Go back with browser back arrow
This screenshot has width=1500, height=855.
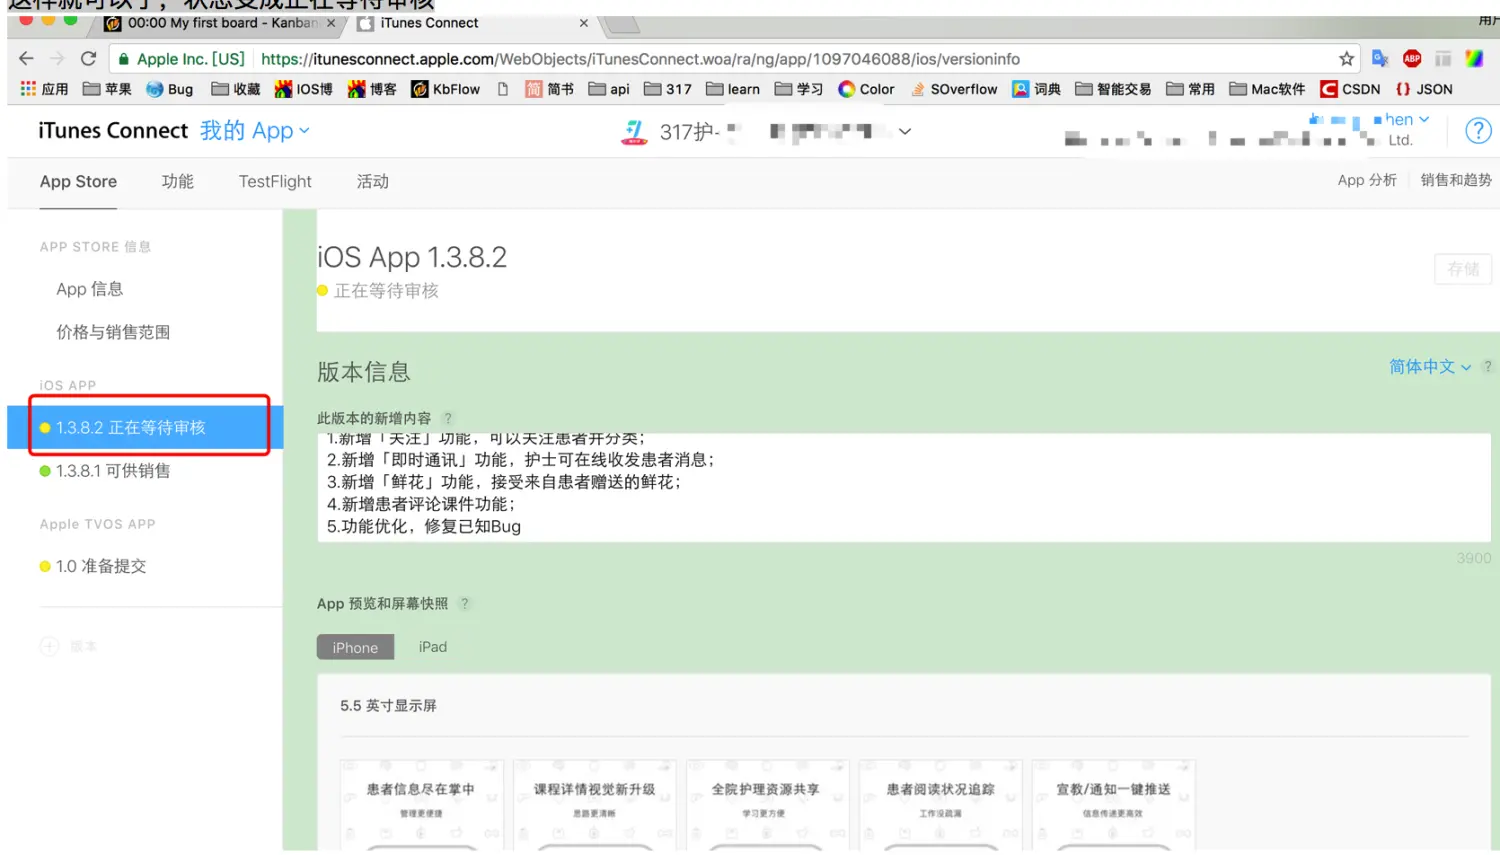26,59
